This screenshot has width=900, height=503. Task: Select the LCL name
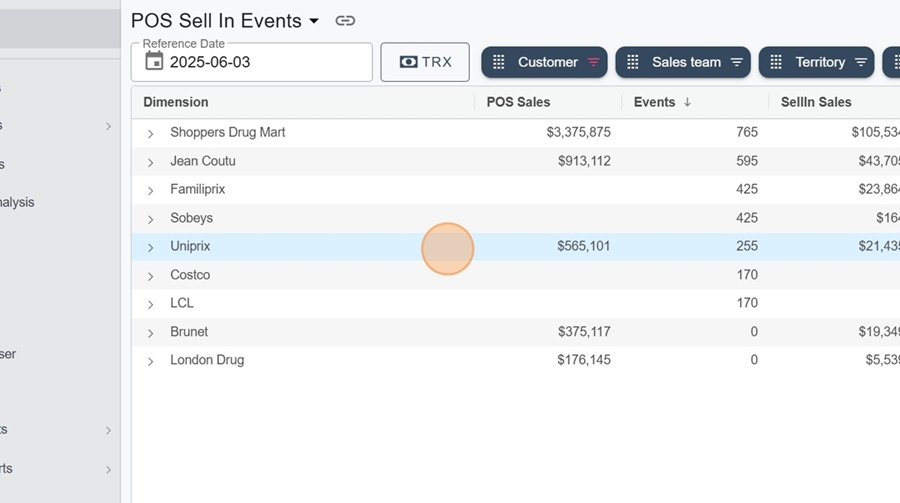click(181, 303)
